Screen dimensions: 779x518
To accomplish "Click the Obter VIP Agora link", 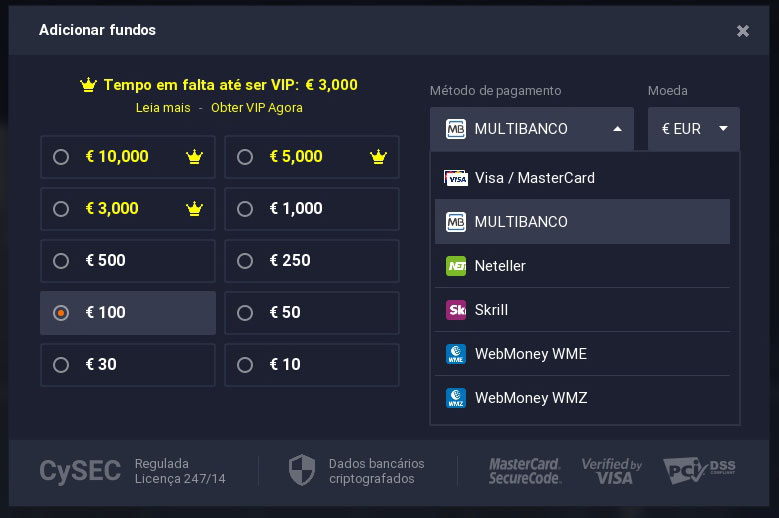I will (x=256, y=107).
